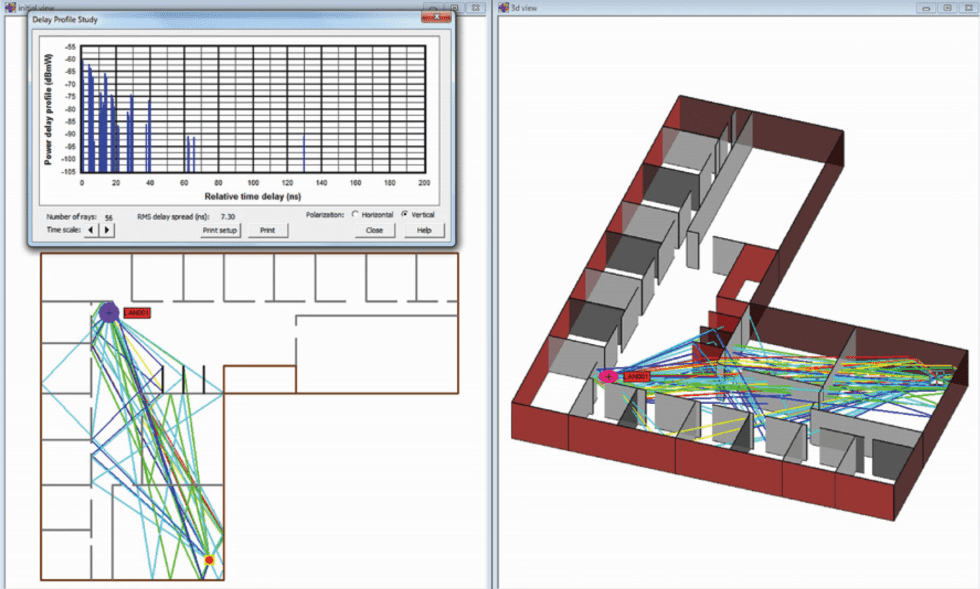Image resolution: width=980 pixels, height=589 pixels.
Task: Select Horizontal polarization
Action: point(354,214)
